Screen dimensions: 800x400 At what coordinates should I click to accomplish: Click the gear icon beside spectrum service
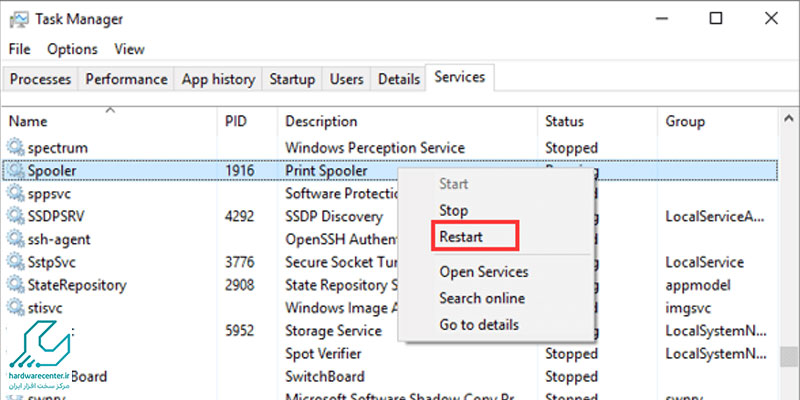[x=15, y=148]
